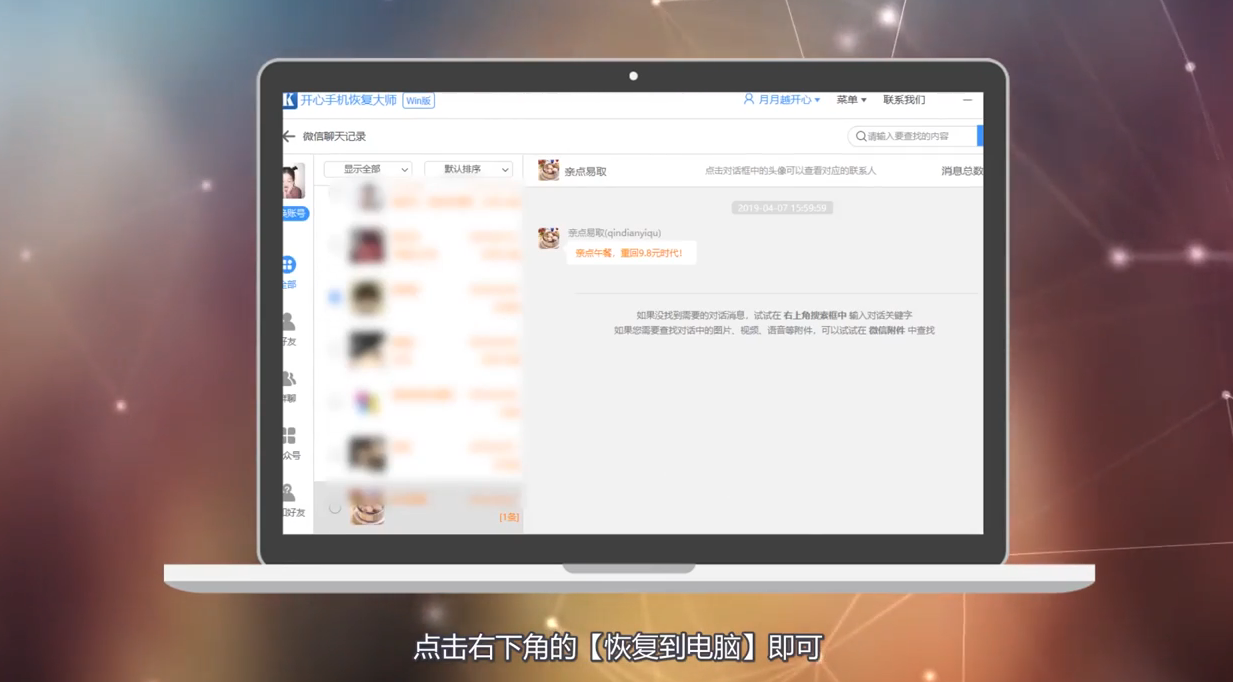
Task: Open the 好友 friends sidebar icon
Action: point(288,322)
